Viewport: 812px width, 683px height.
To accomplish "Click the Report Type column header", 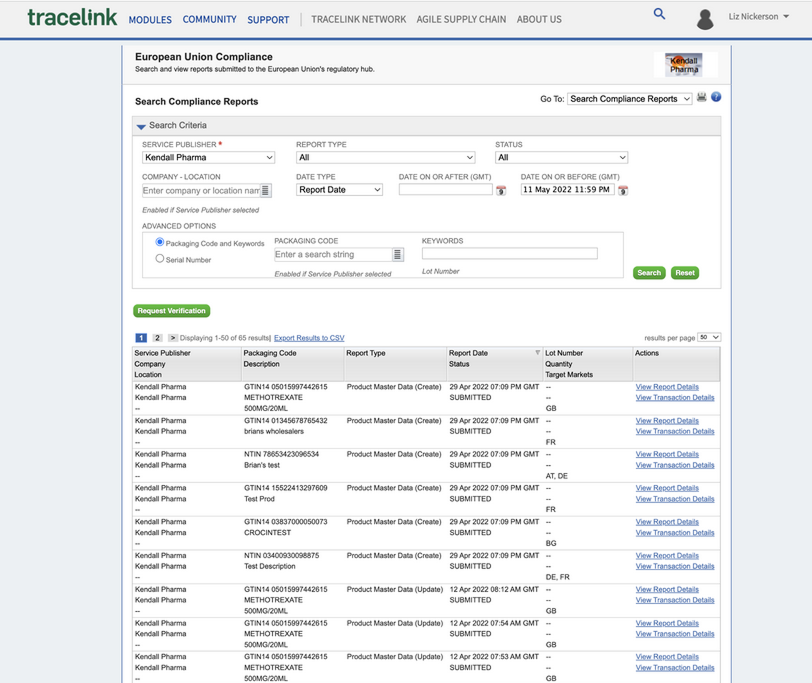I will (366, 353).
